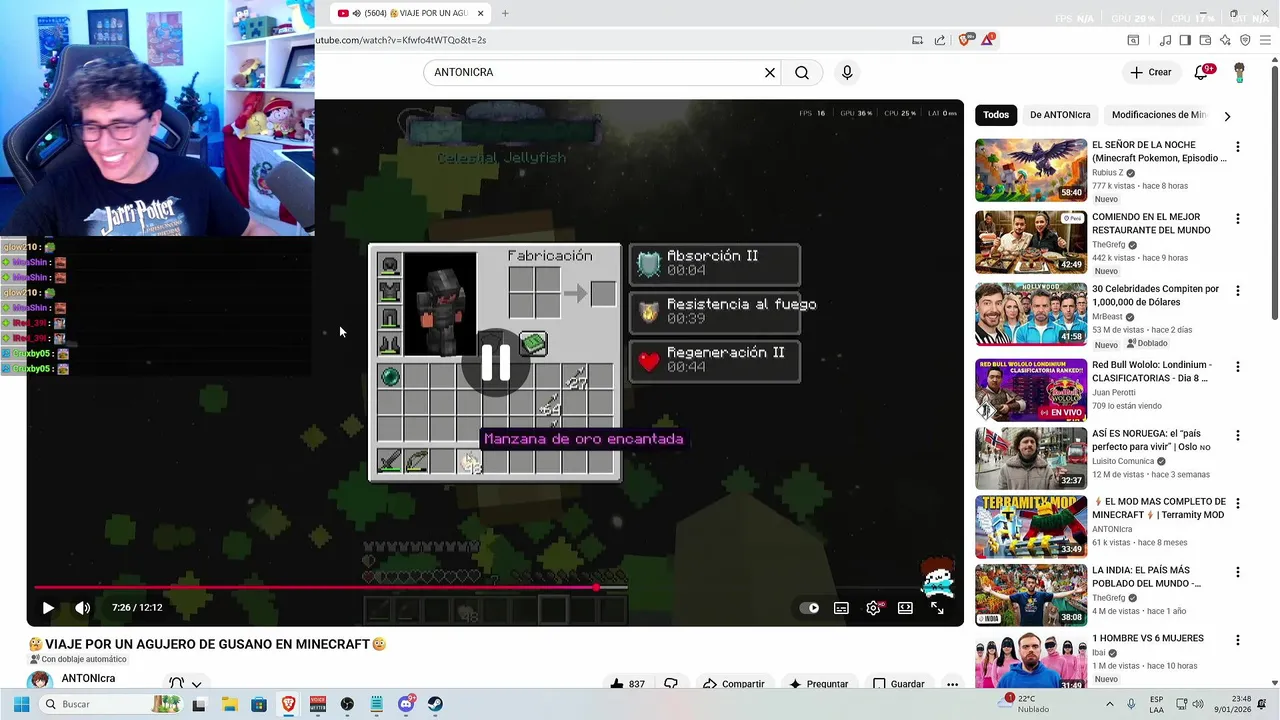Open Steam from the taskbar
The image size is (1280, 720).
point(435,704)
